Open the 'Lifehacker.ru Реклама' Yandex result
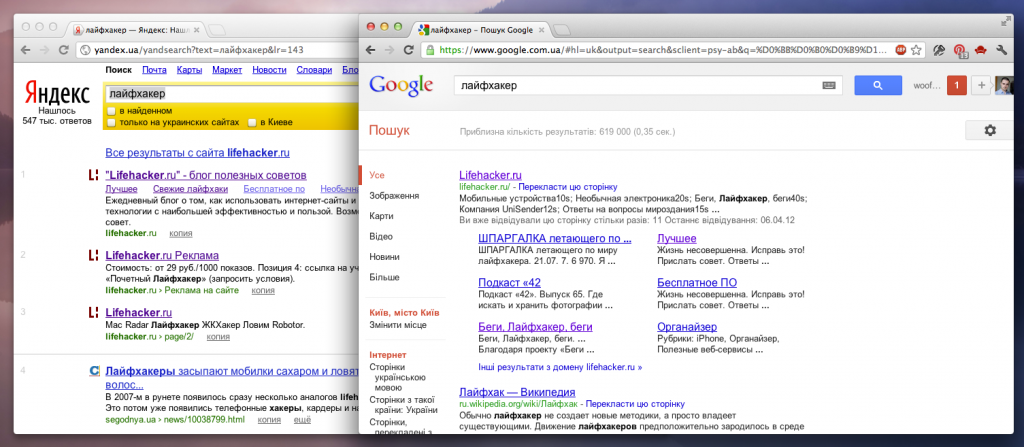This screenshot has height=447, width=1024. [162, 255]
